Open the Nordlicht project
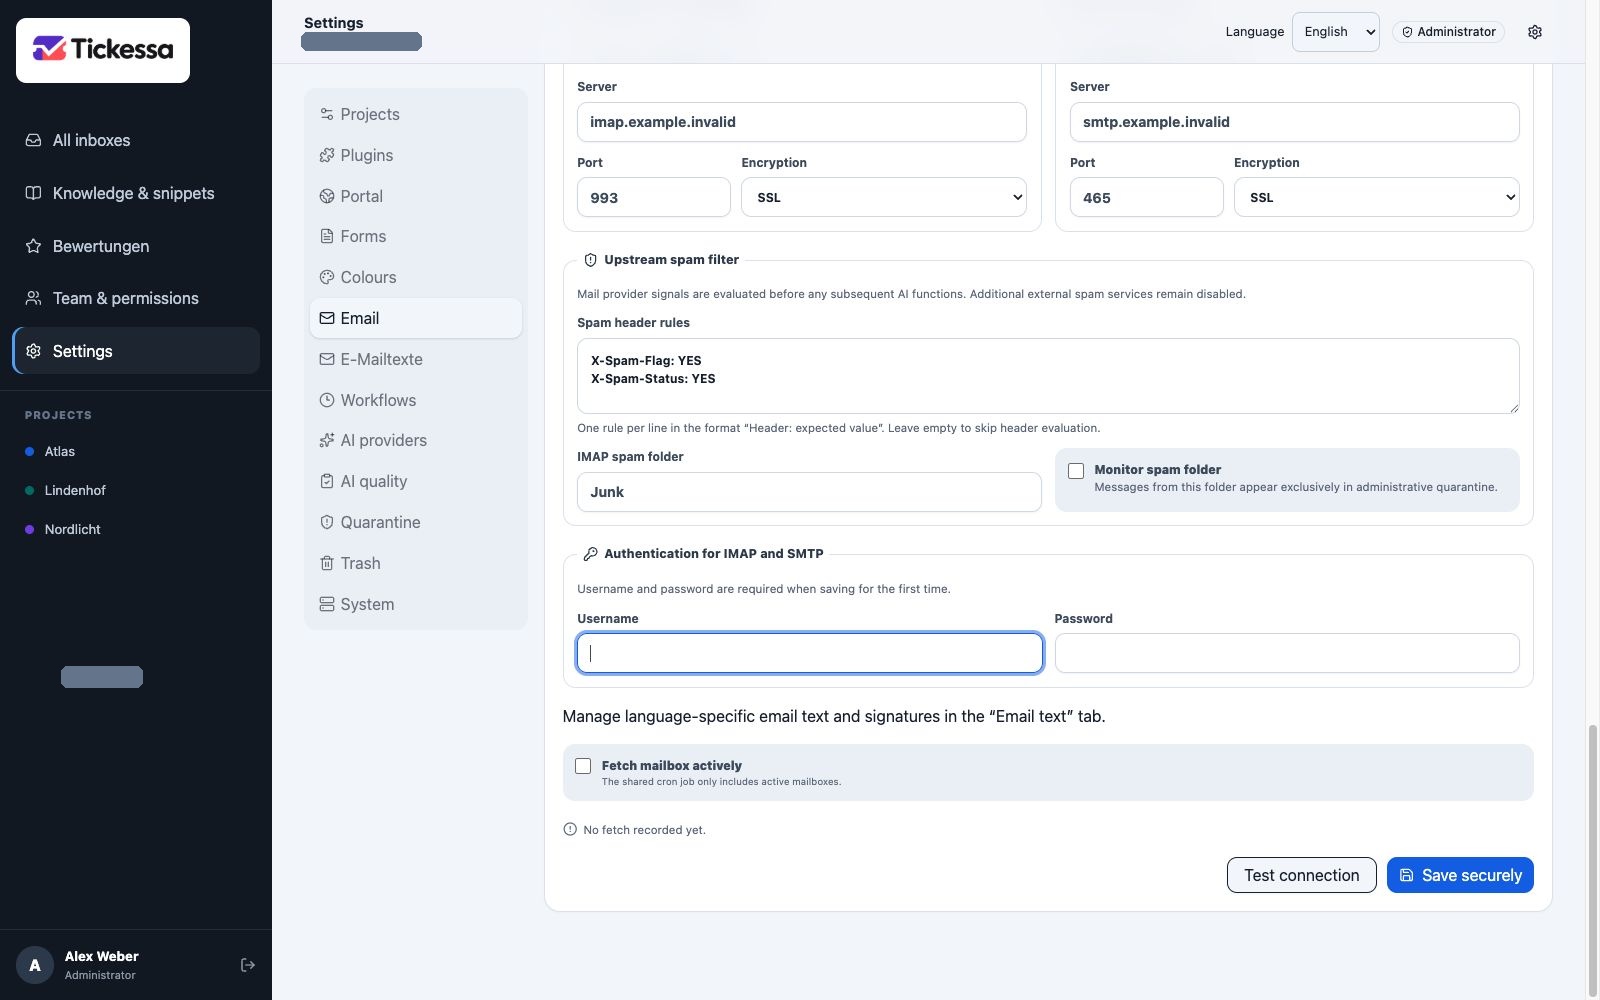Image resolution: width=1600 pixels, height=1000 pixels. (x=136, y=529)
